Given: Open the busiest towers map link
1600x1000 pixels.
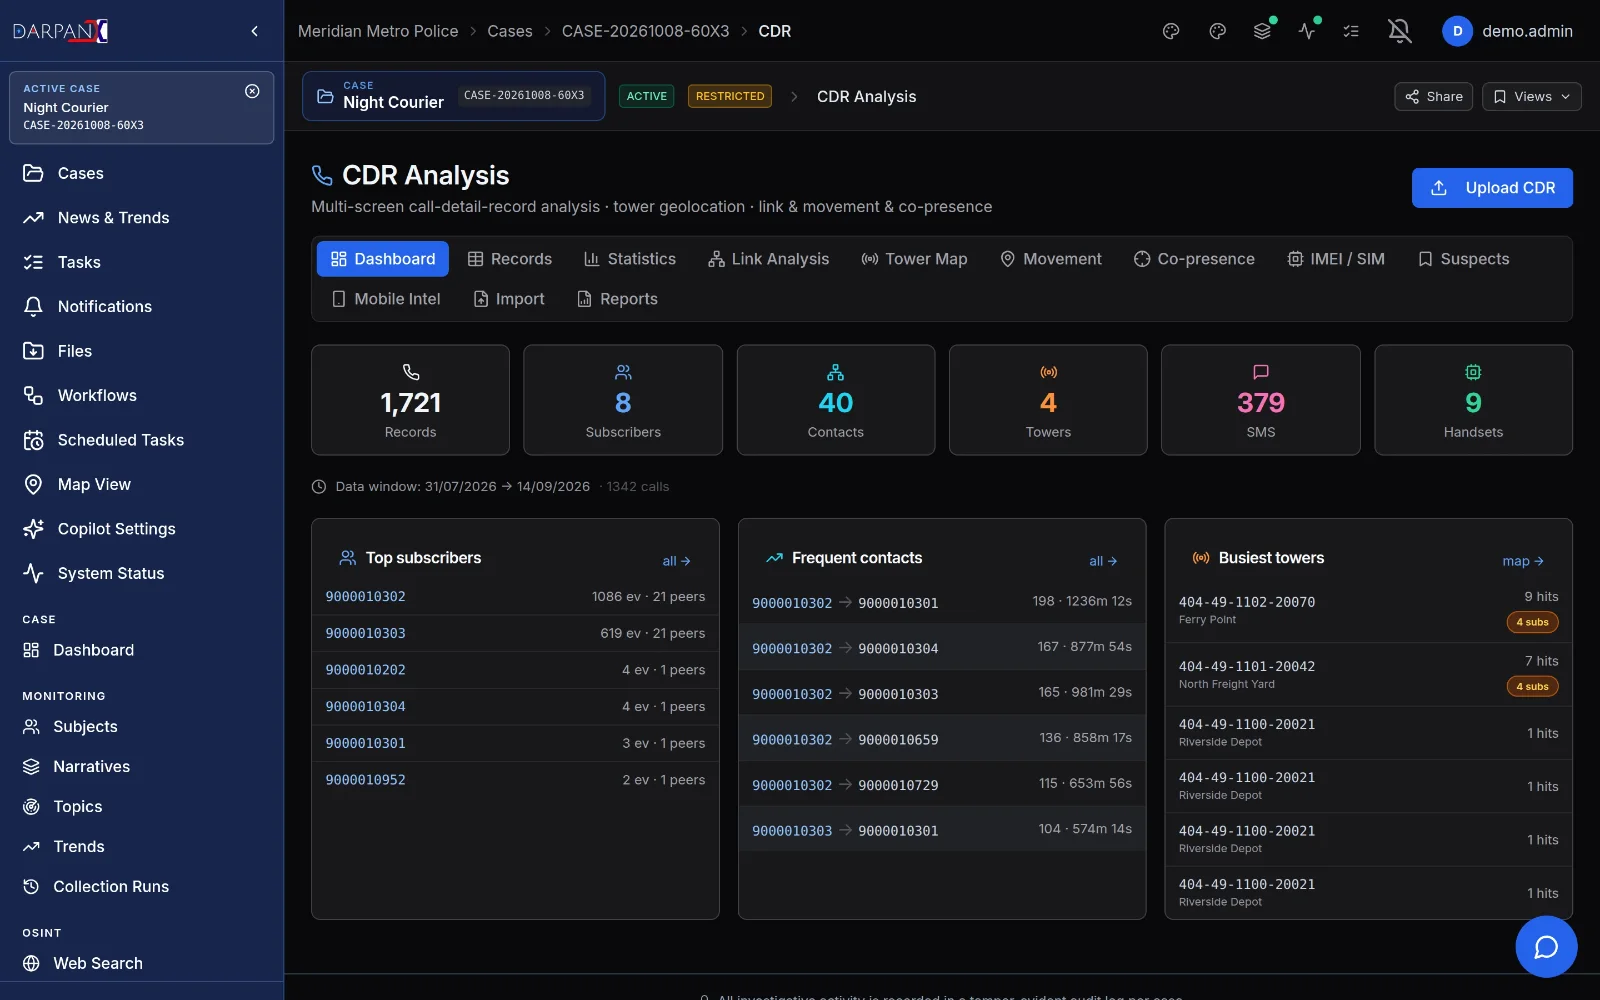Looking at the screenshot, I should pyautogui.click(x=1523, y=561).
